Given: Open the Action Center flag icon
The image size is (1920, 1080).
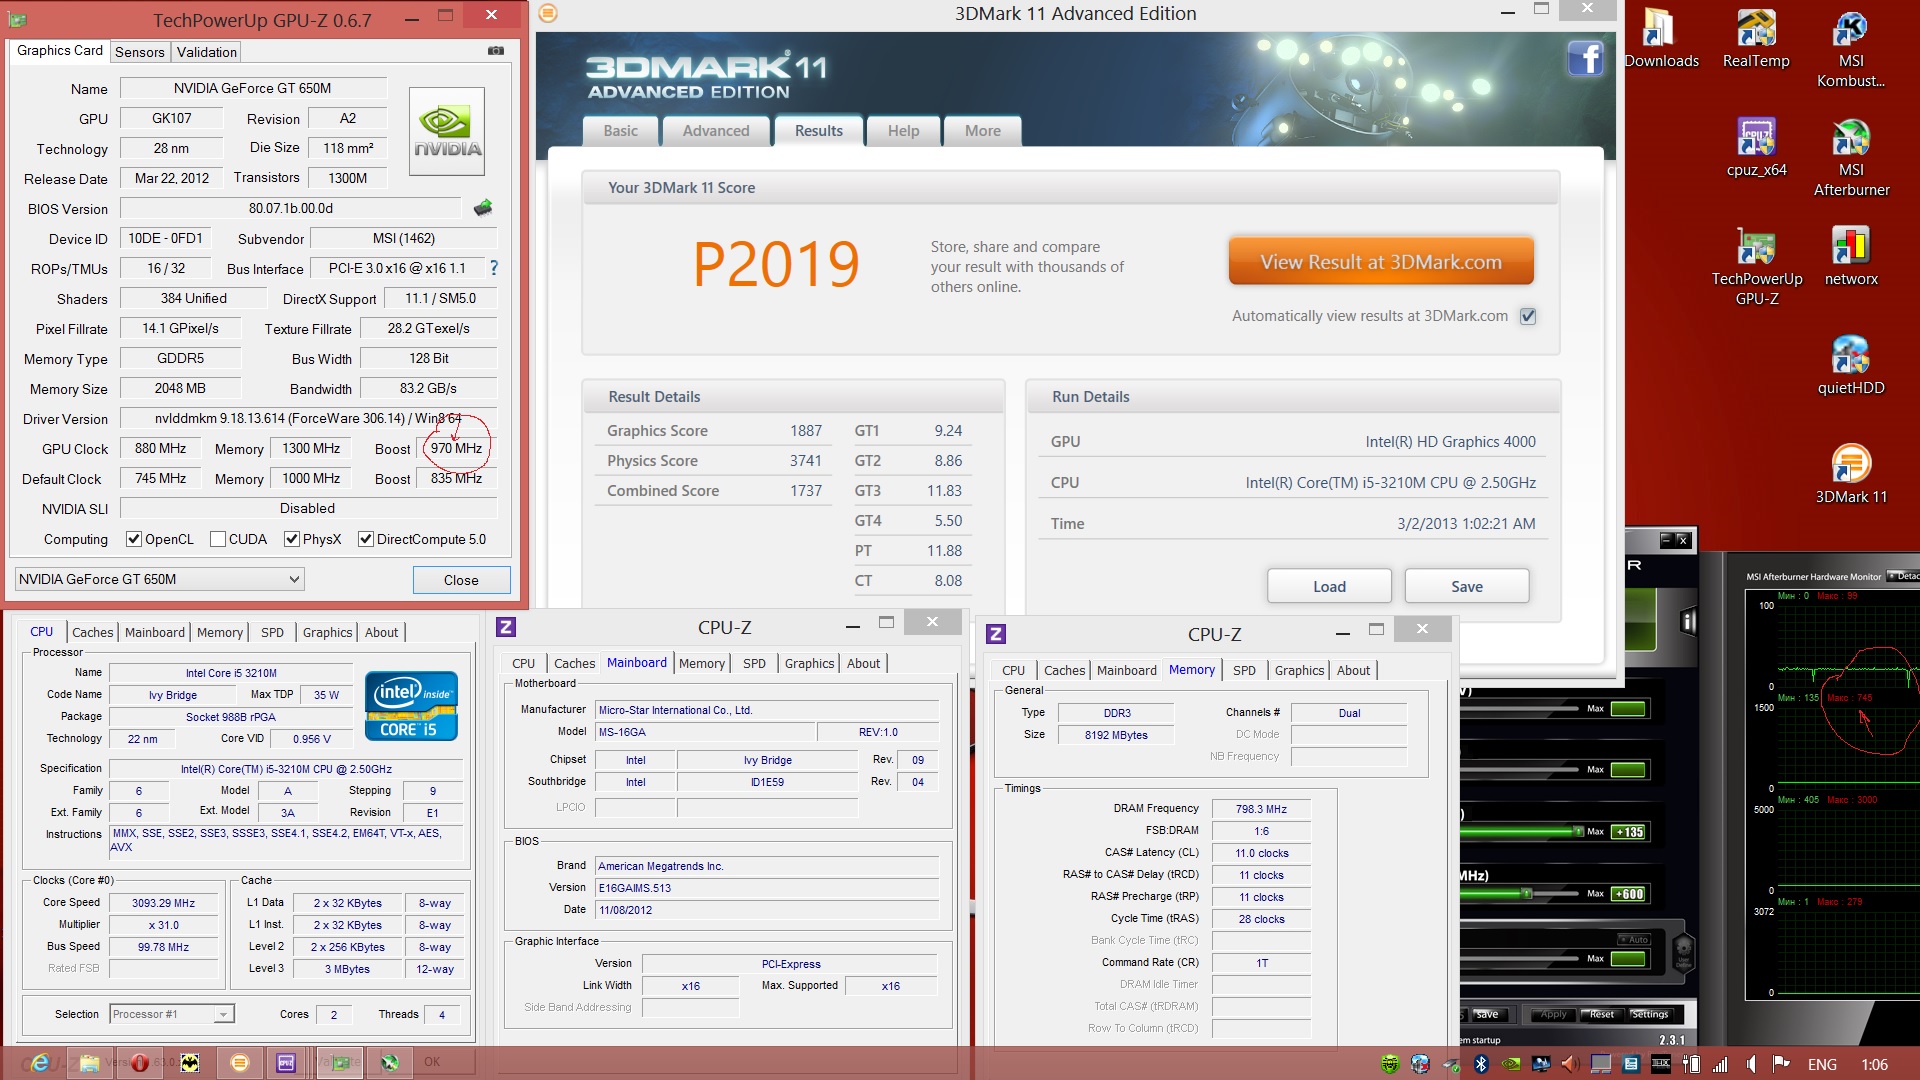Looking at the screenshot, I should (1781, 1064).
